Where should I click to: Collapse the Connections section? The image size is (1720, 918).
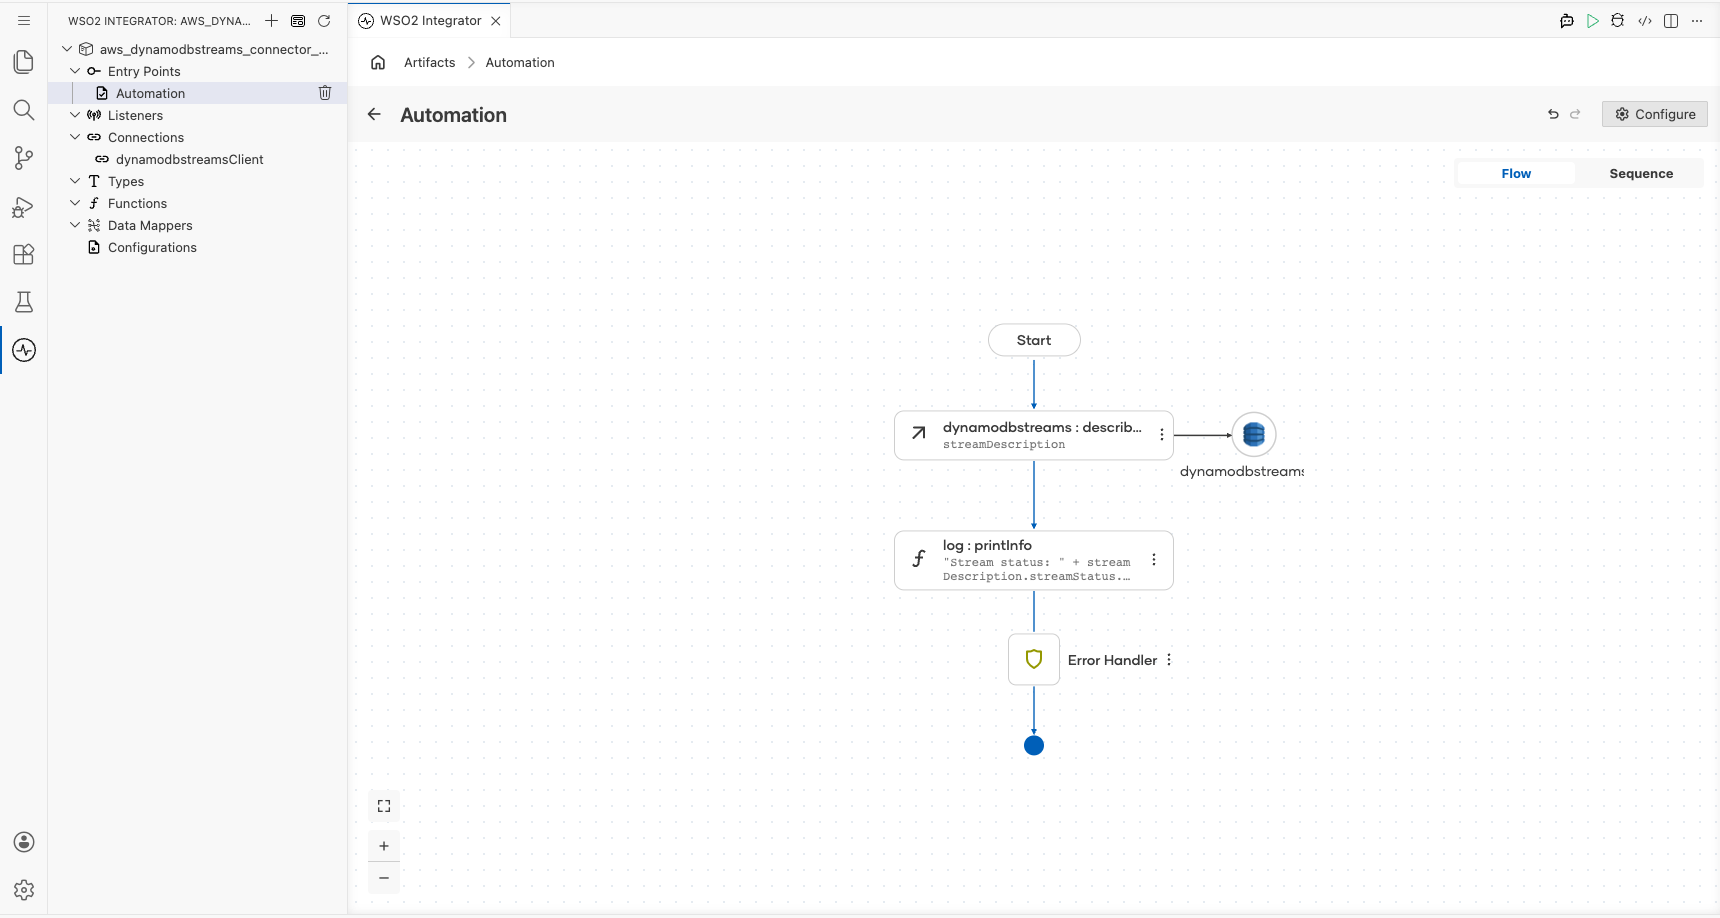pyautogui.click(x=75, y=137)
